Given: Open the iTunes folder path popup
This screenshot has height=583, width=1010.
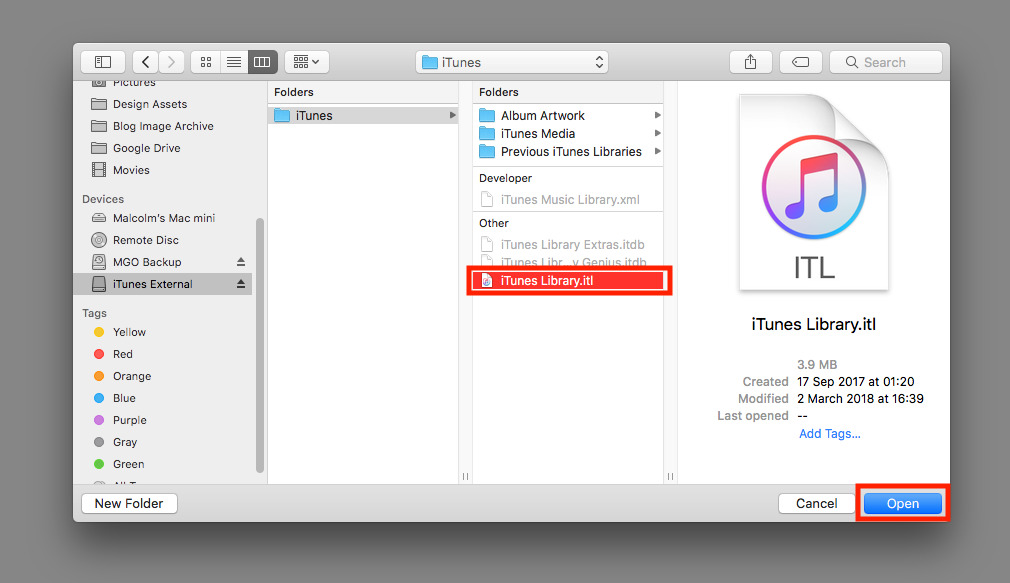Looking at the screenshot, I should [x=512, y=62].
